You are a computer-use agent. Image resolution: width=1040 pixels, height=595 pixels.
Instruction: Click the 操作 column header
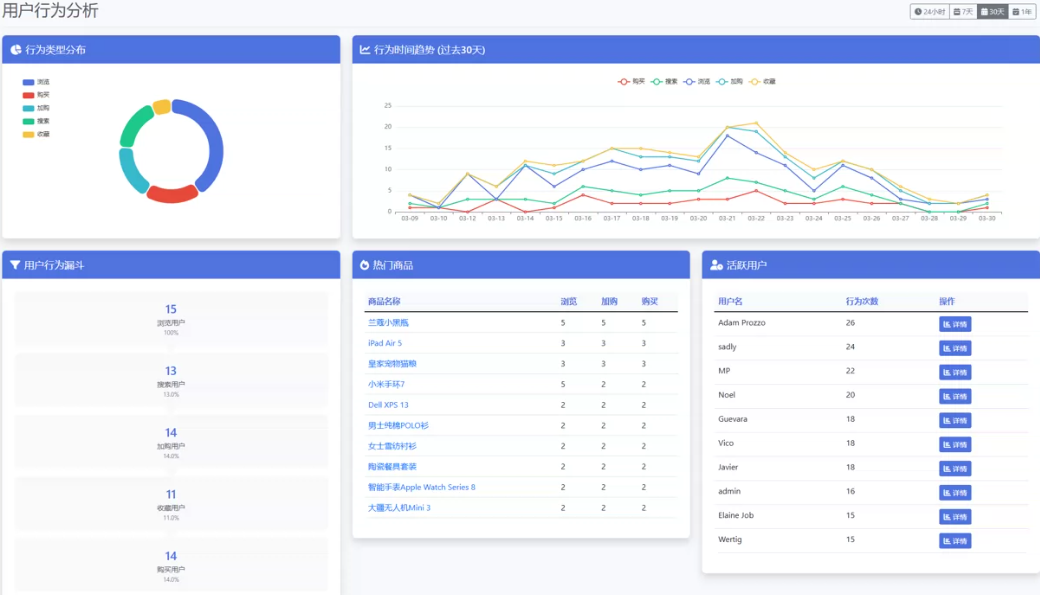946,301
